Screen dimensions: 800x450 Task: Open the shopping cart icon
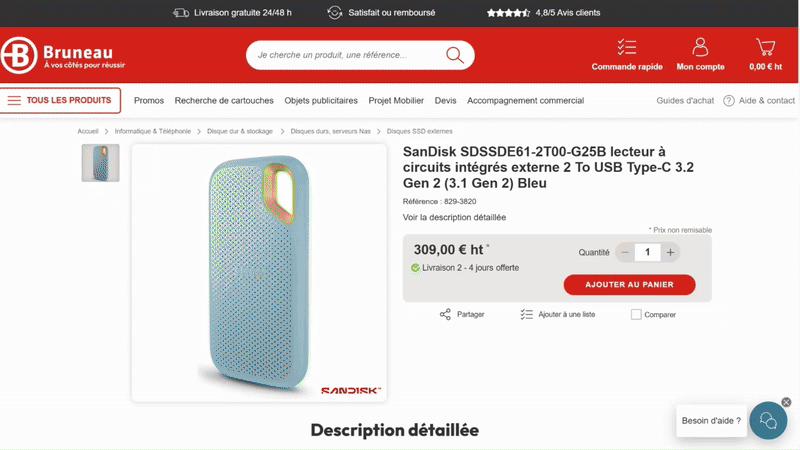tap(766, 47)
